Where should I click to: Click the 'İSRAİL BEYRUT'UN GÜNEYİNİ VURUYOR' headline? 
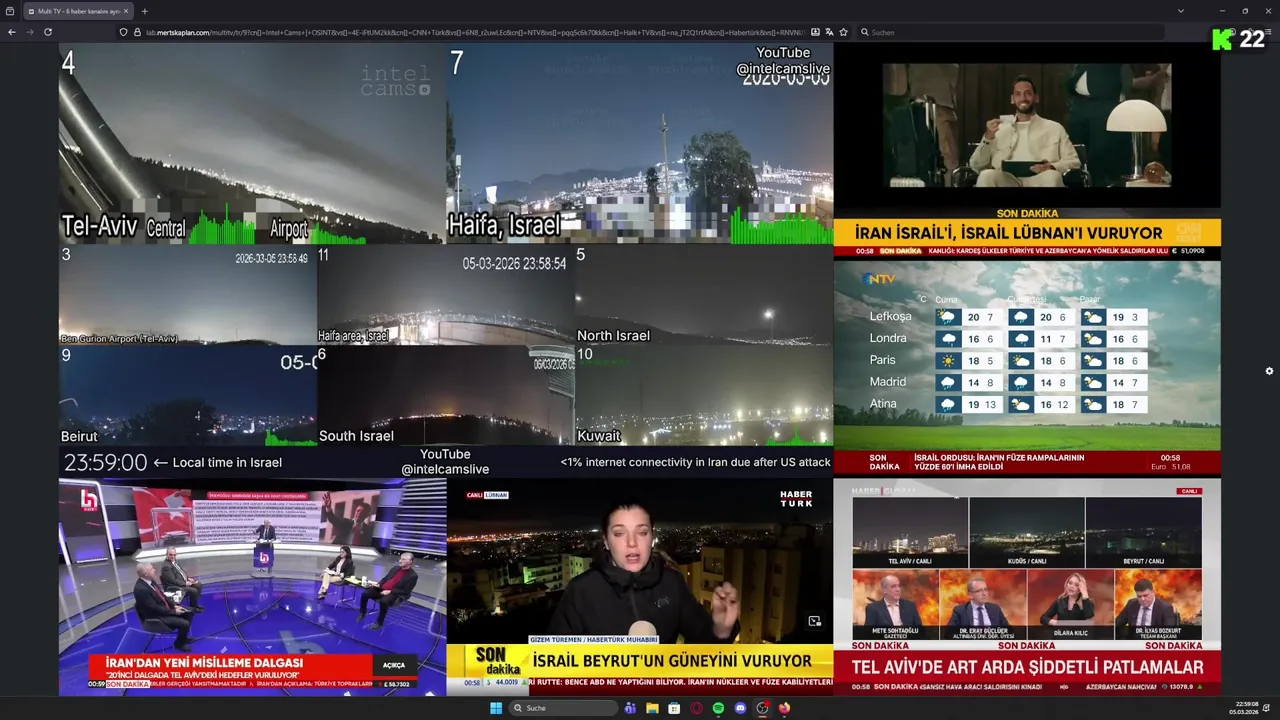pyautogui.click(x=672, y=661)
